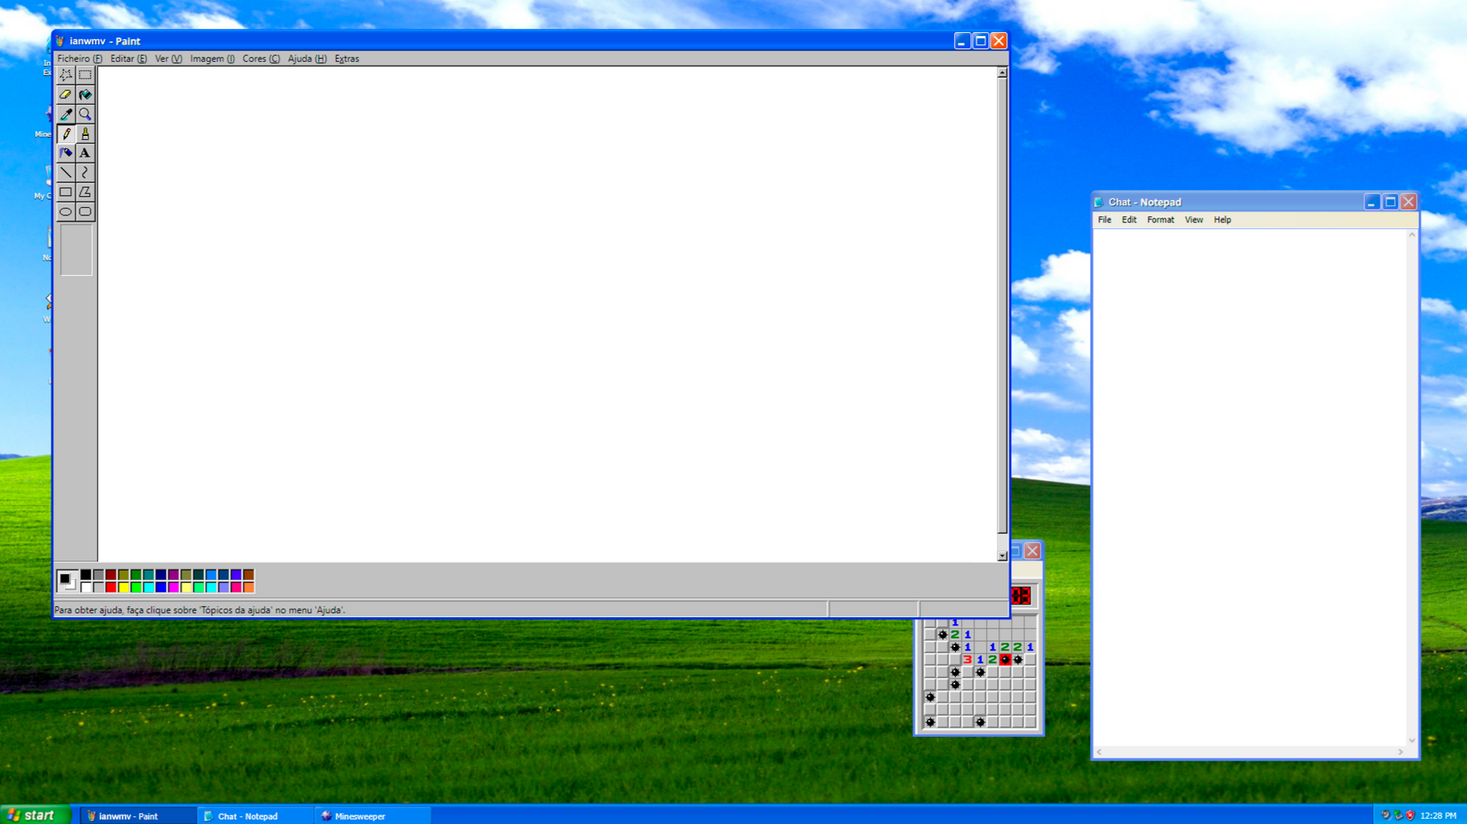Choose the brown palette swatch
This screenshot has height=824, width=1467.
pos(249,574)
